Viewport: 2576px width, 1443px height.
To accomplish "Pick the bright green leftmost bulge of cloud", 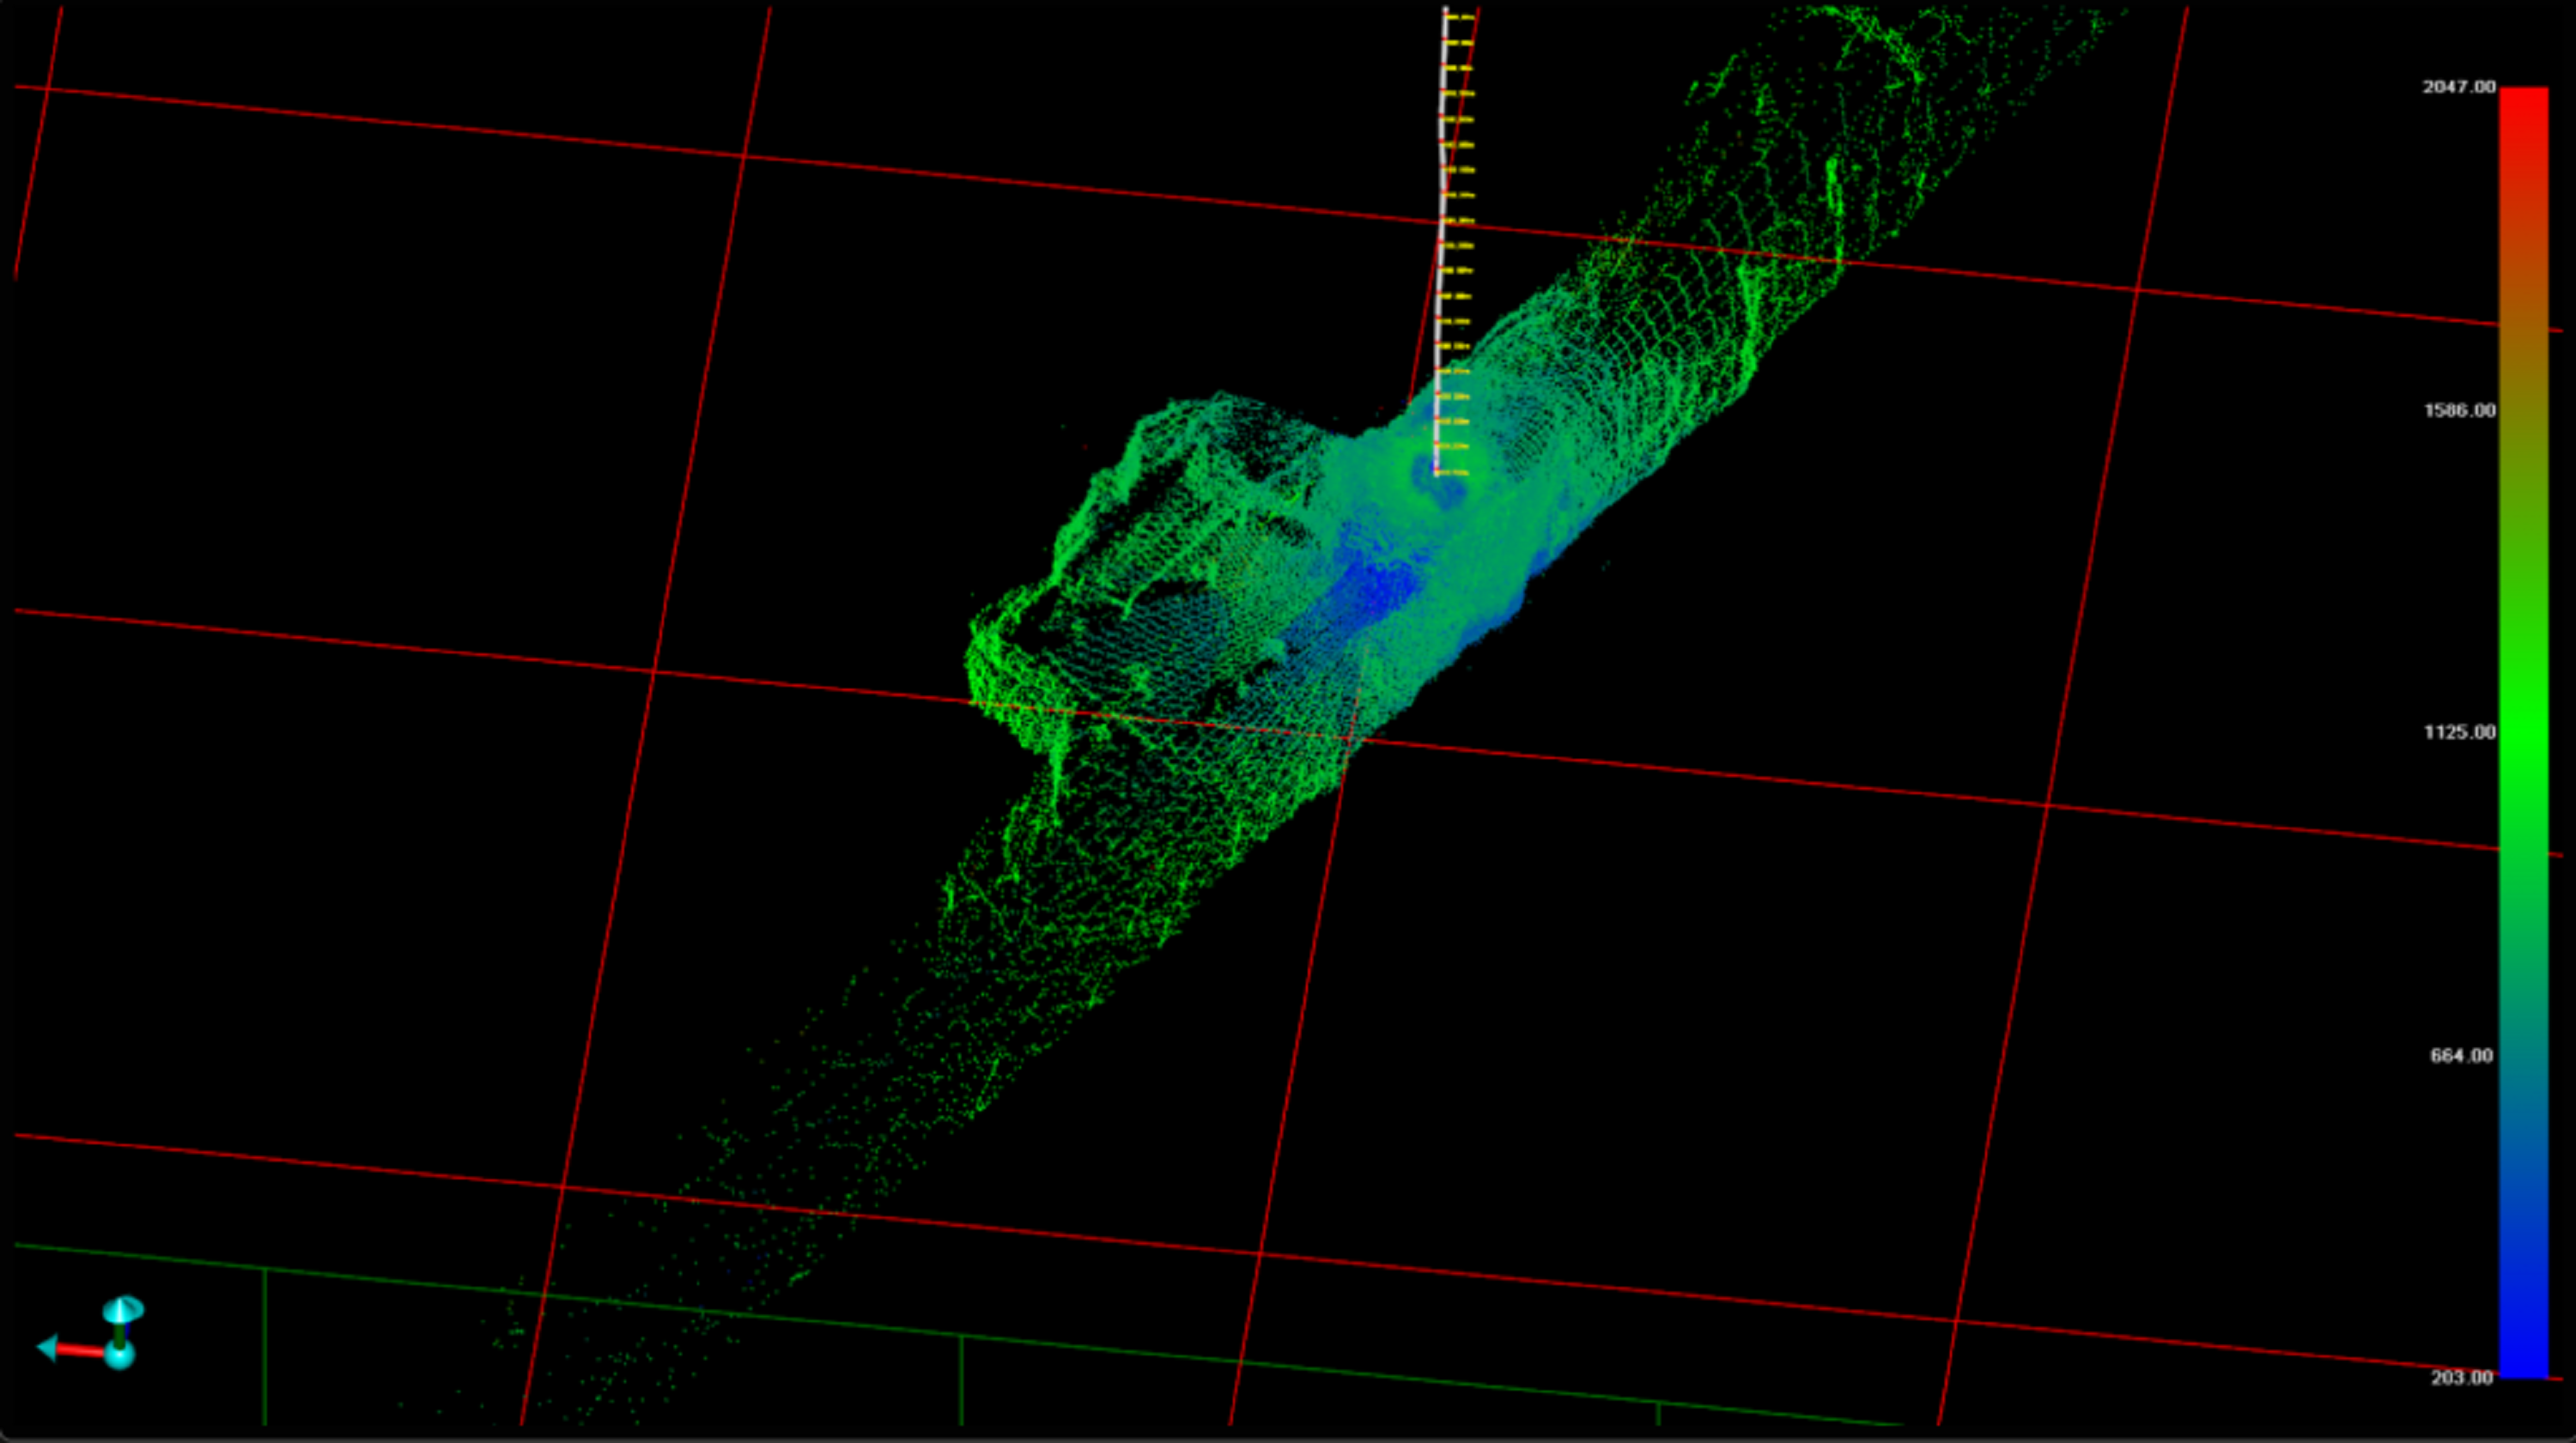I will [x=990, y=650].
